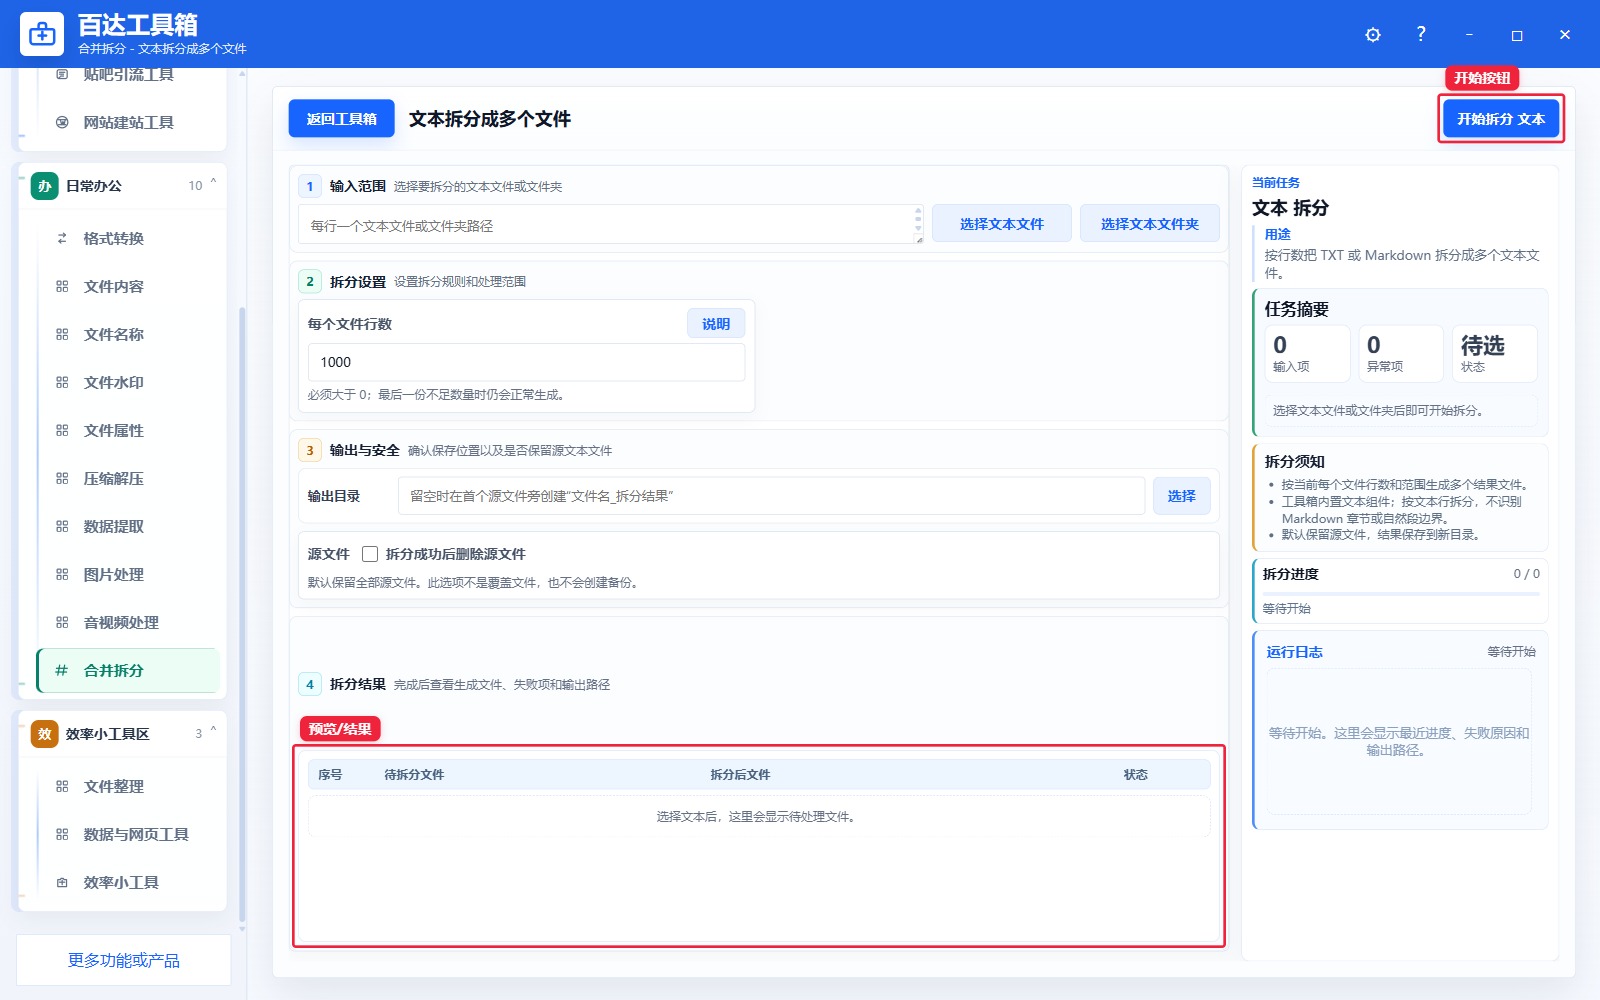Open help question mark icon
This screenshot has height=1000, width=1600.
point(1421,34)
